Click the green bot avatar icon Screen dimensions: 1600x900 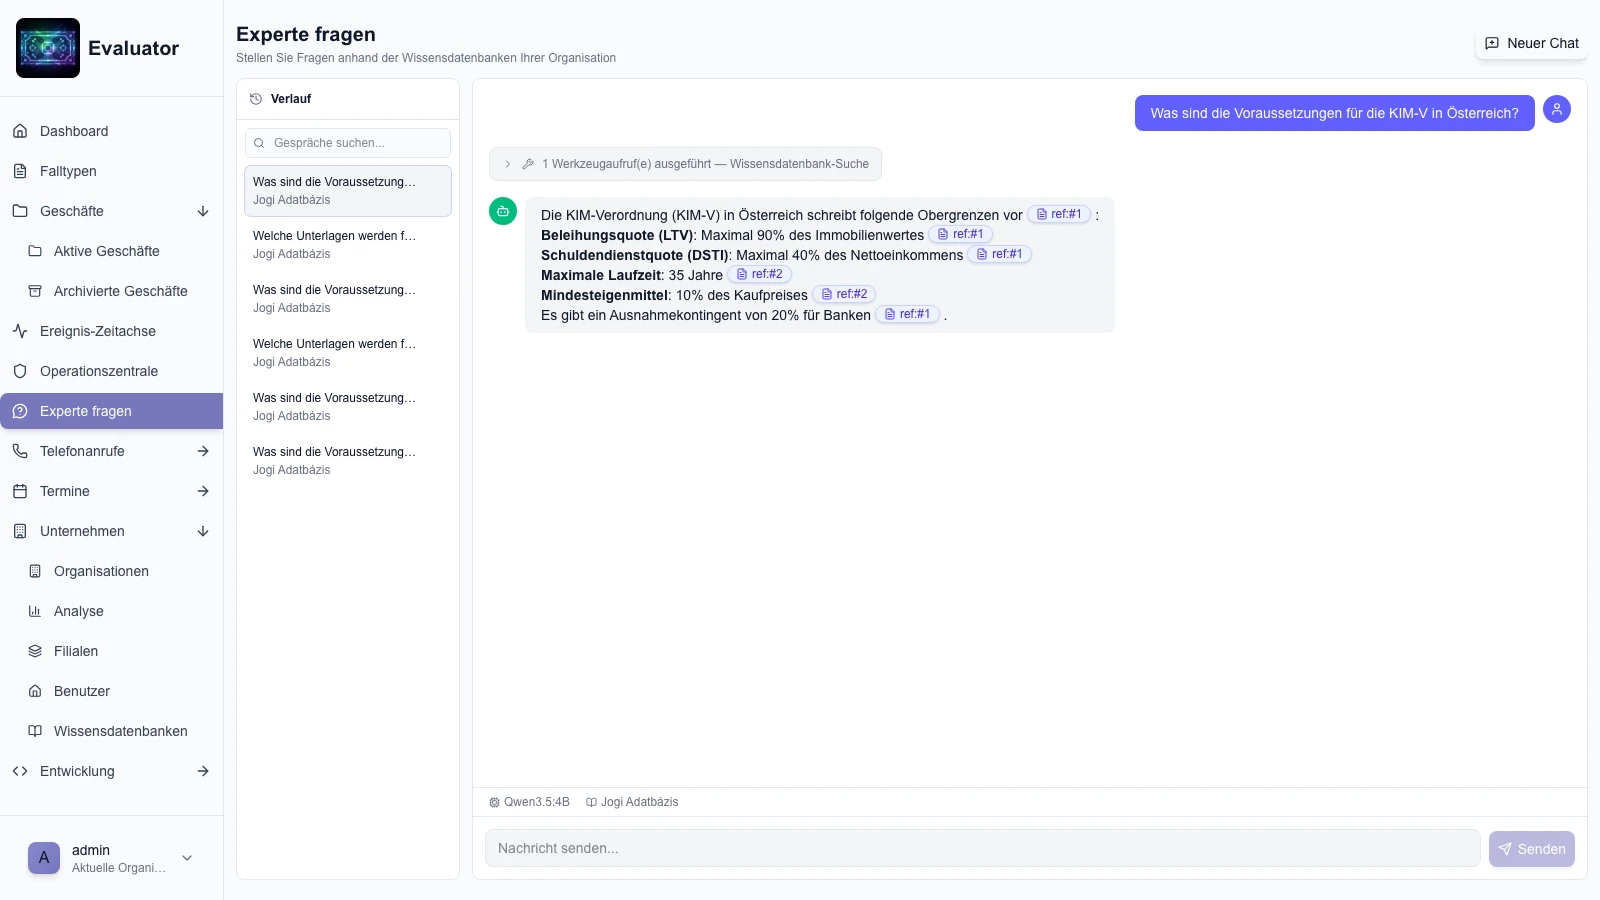click(503, 211)
